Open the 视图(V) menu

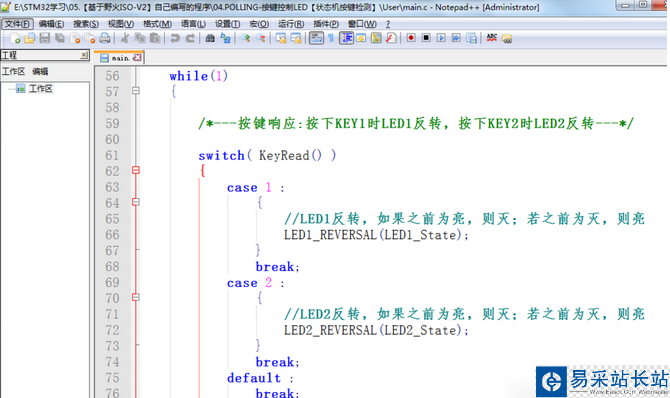[121, 24]
